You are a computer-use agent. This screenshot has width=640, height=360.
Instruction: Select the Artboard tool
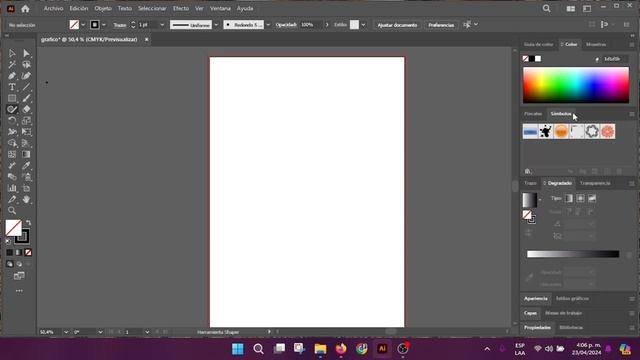(x=27, y=188)
